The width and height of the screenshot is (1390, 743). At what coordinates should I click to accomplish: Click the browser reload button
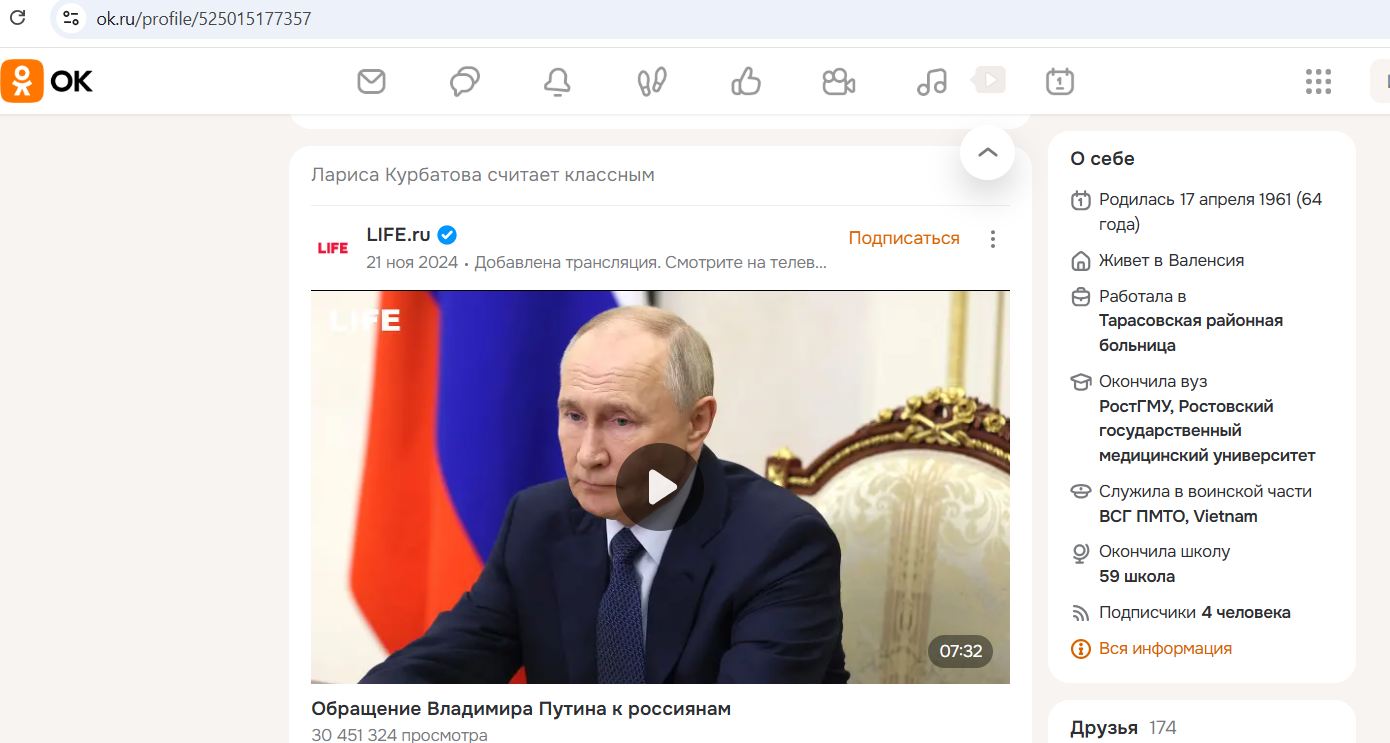click(17, 18)
